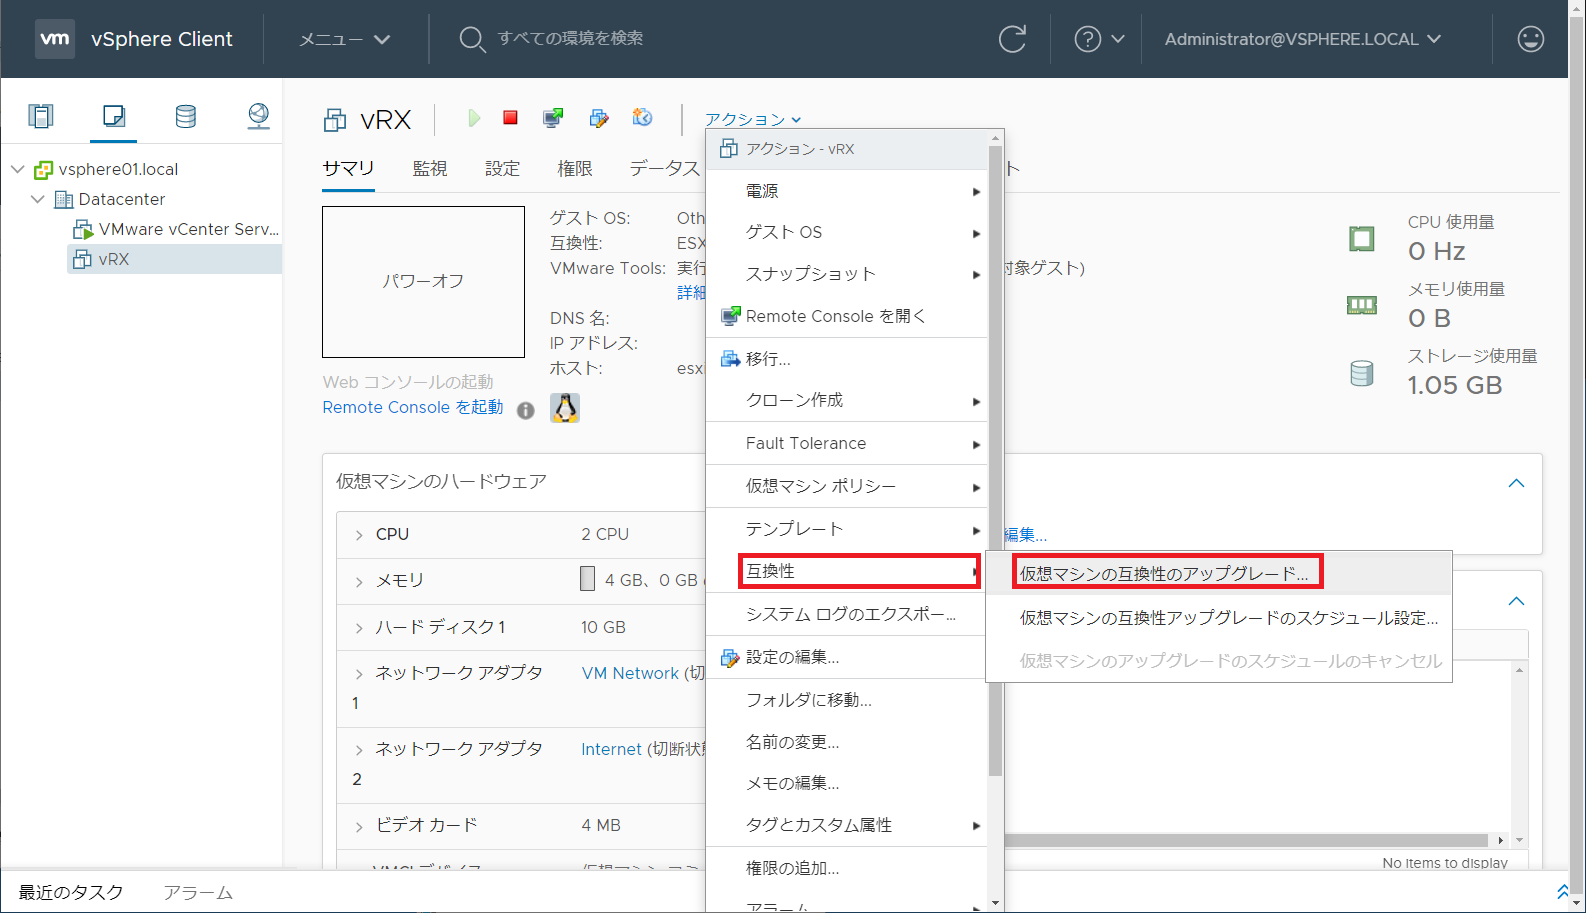Collapse vsphere01.local tree node
The width and height of the screenshot is (1586, 913).
[18, 169]
